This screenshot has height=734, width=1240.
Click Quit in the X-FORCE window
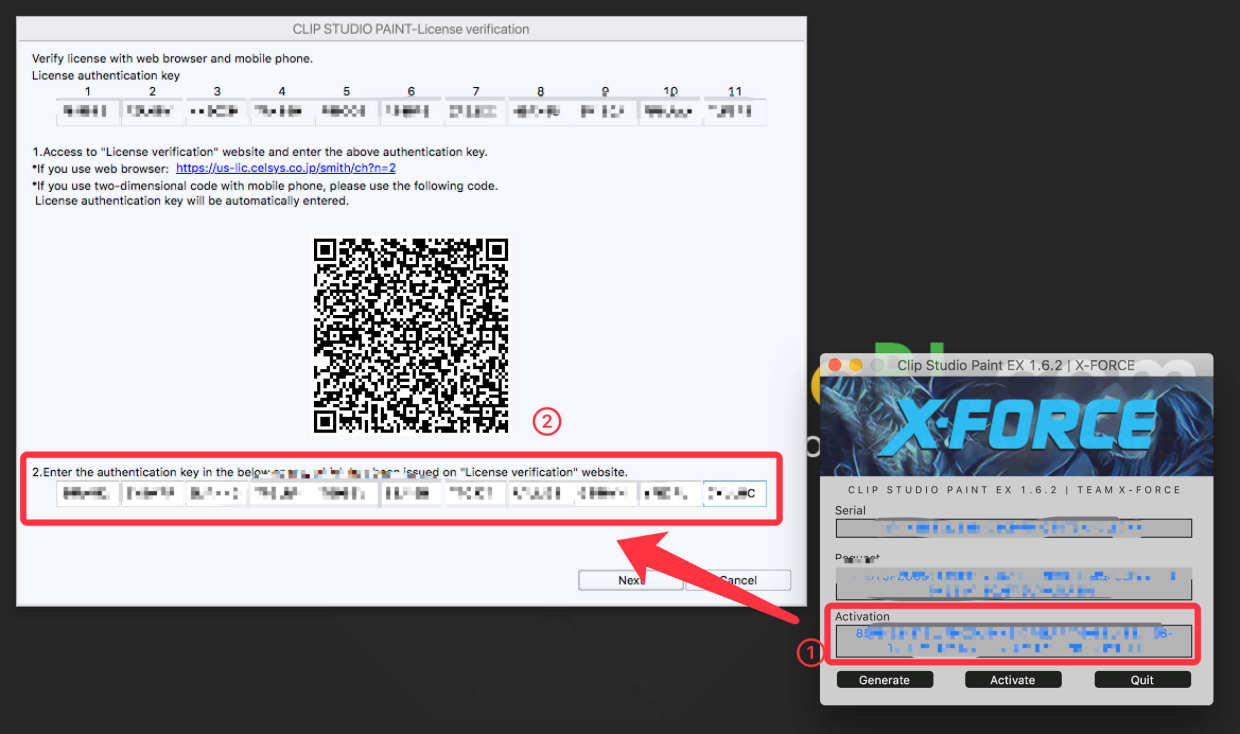point(1142,680)
